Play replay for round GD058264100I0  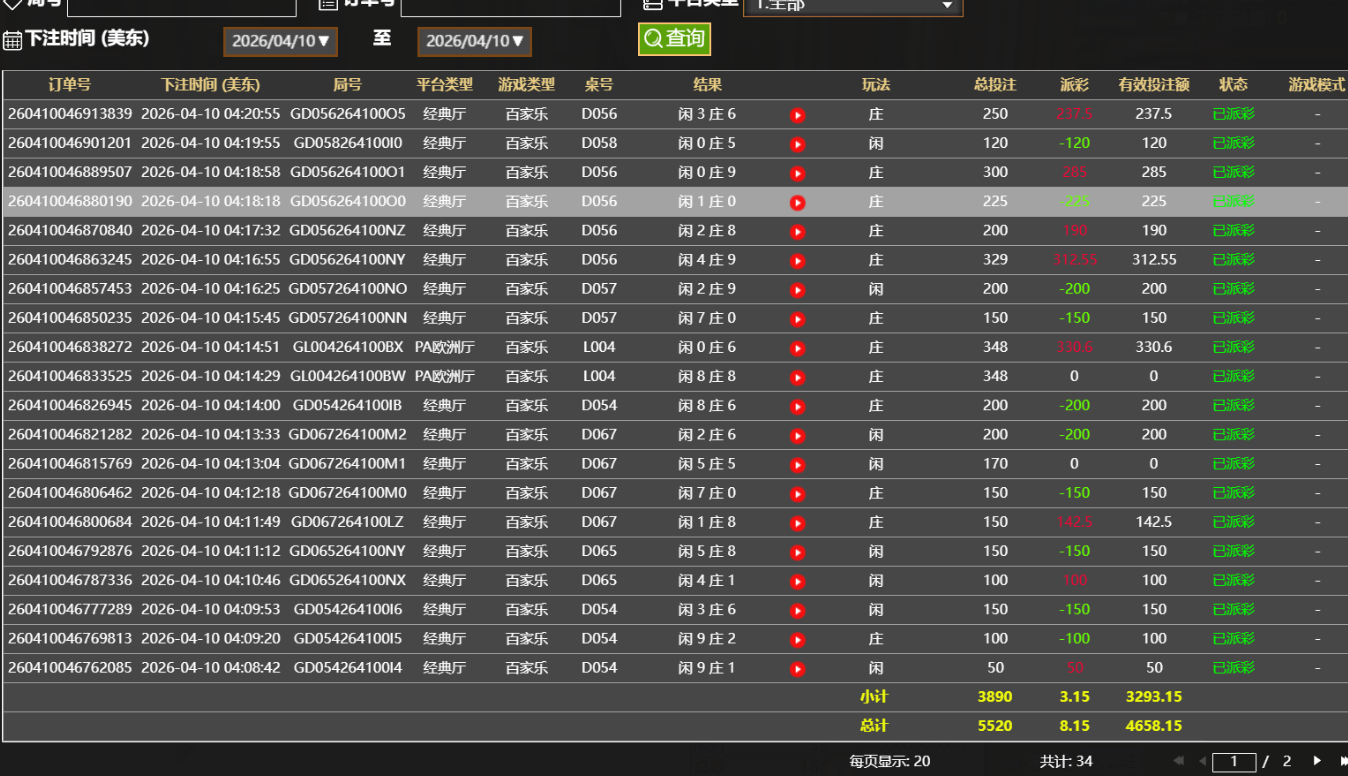pos(797,144)
